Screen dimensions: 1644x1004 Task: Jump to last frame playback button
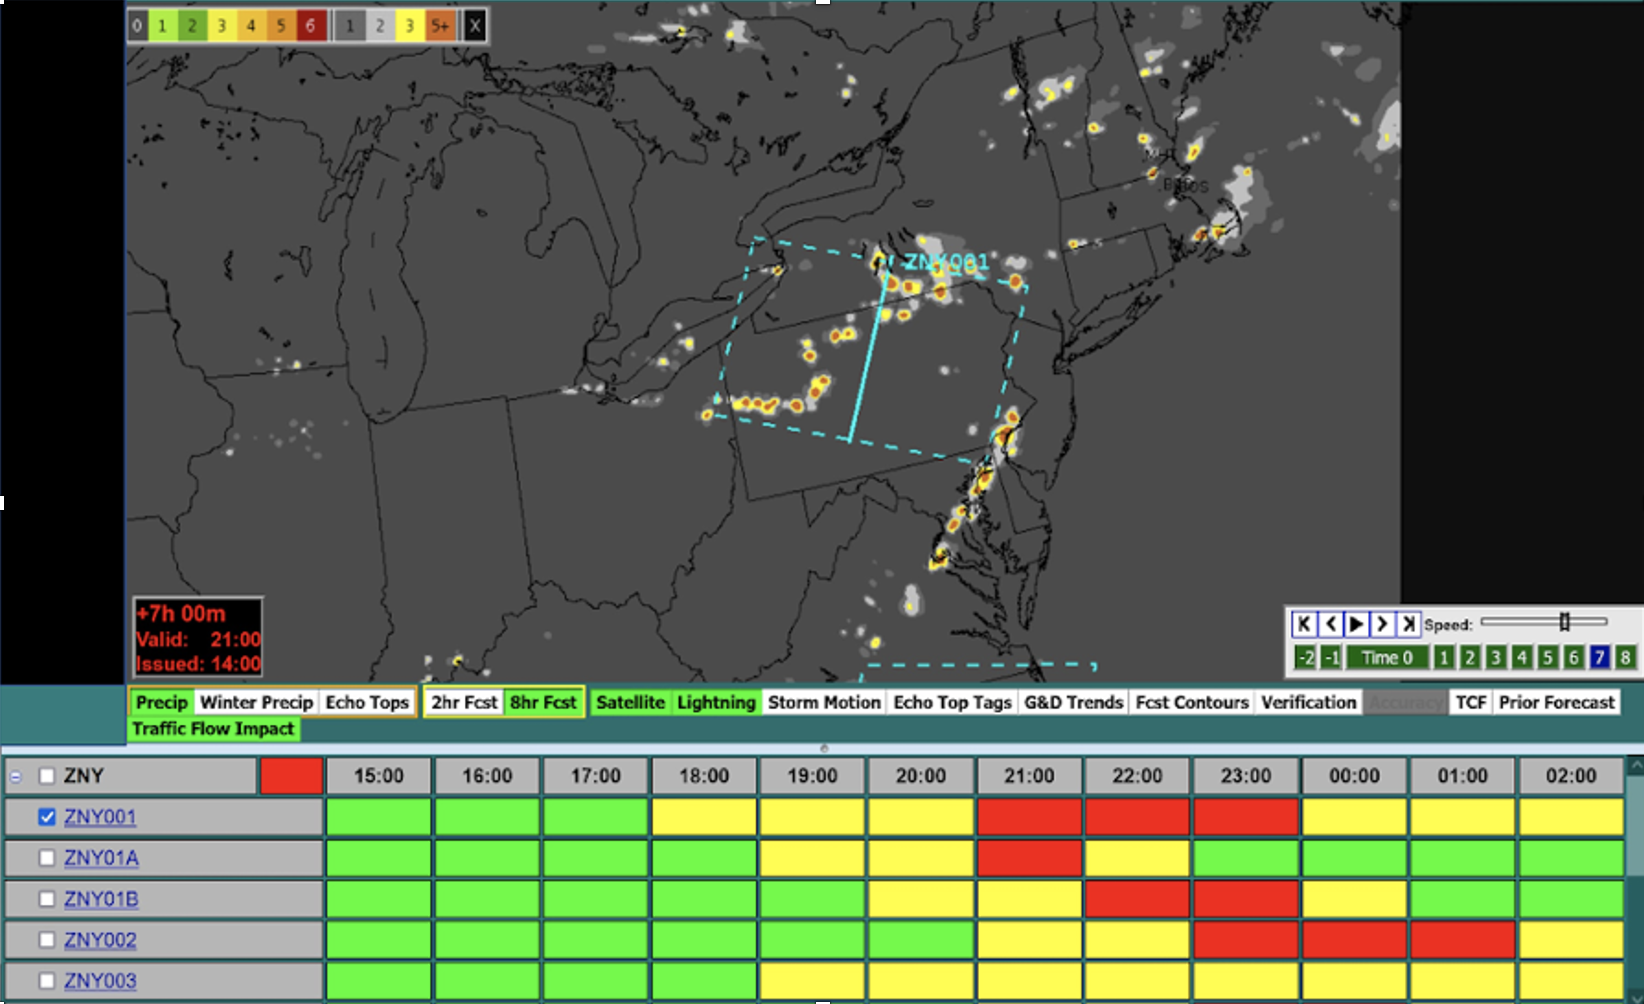click(x=1408, y=624)
